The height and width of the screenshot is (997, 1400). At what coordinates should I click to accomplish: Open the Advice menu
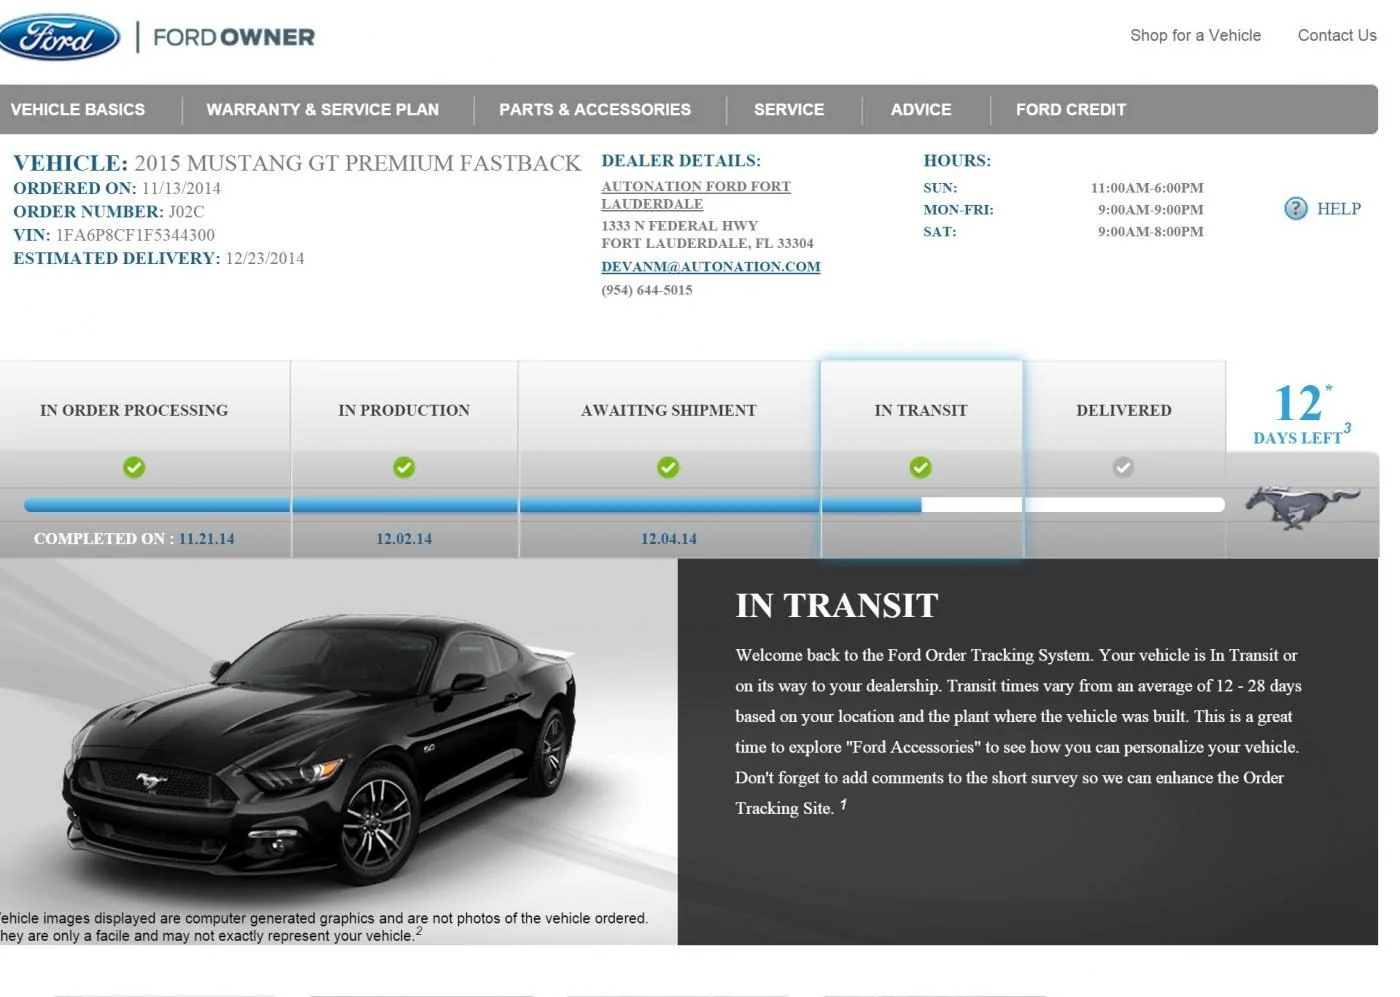(x=921, y=110)
